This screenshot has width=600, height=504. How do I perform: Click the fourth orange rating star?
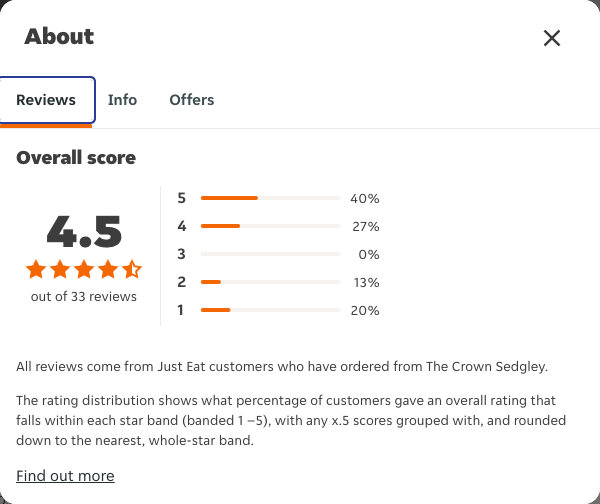[108, 269]
